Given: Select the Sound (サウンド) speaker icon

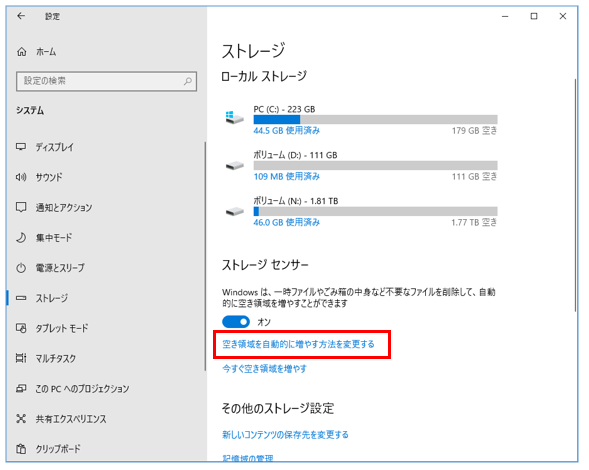Looking at the screenshot, I should [x=21, y=177].
